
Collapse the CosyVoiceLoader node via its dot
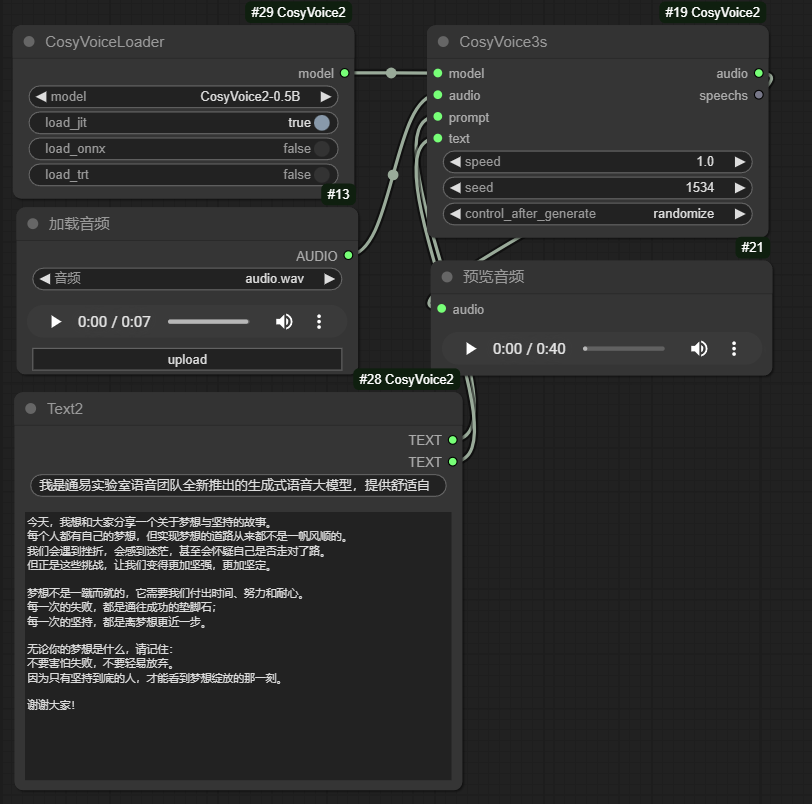30,41
